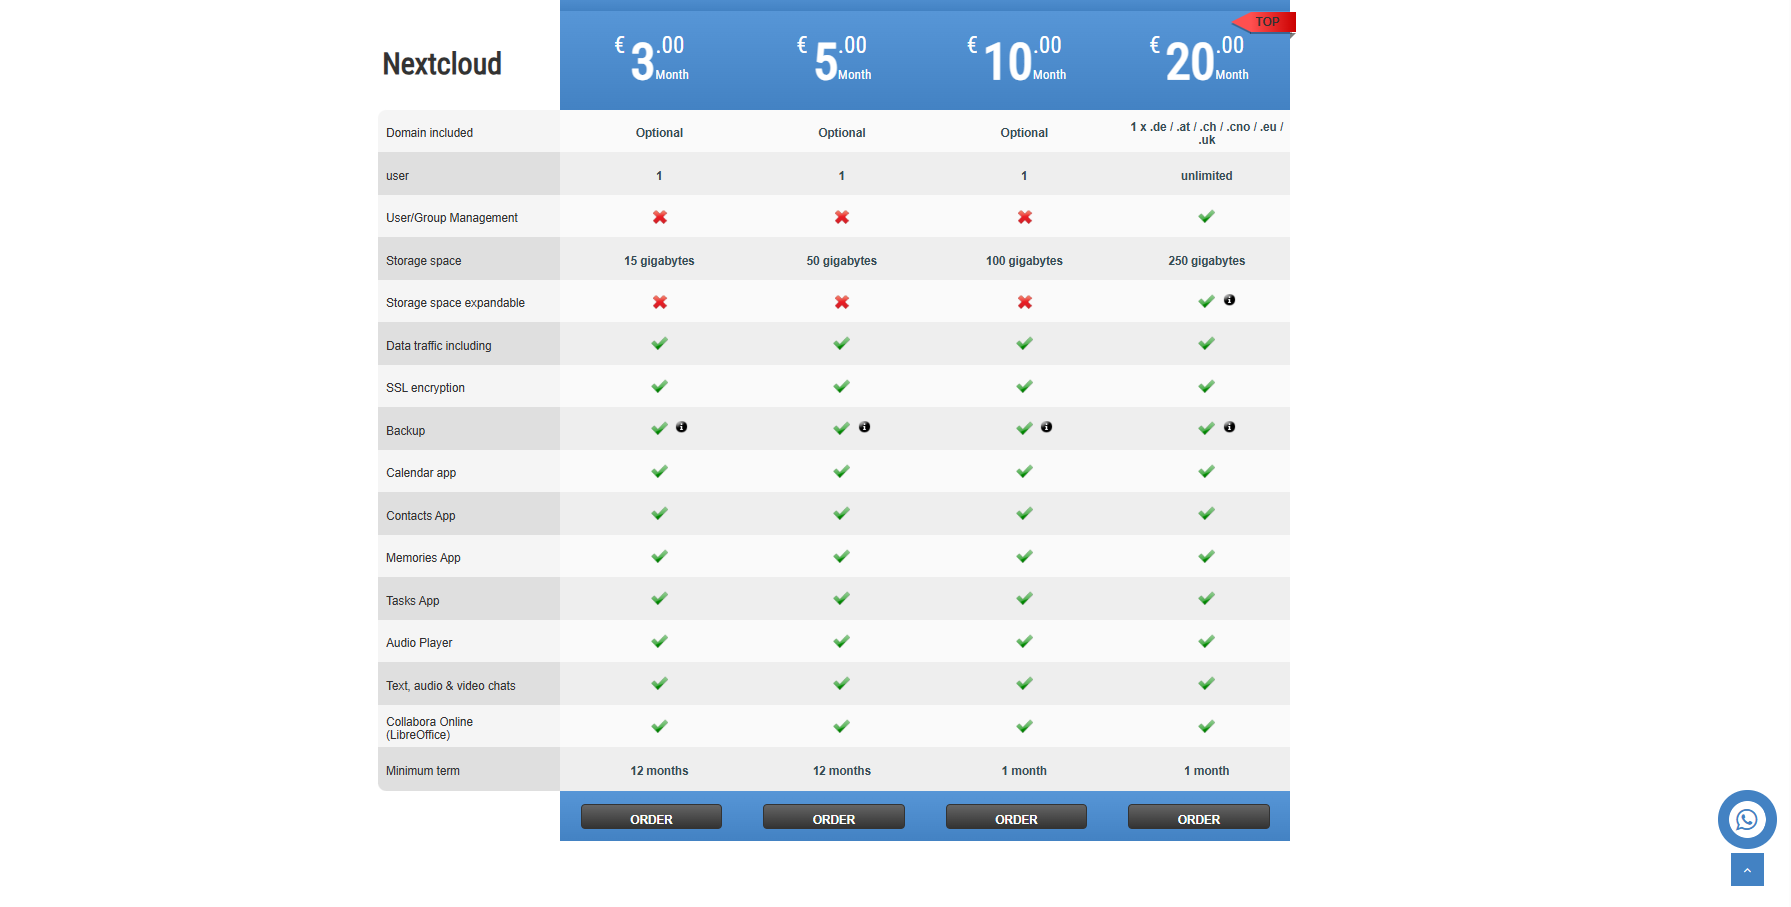
Task: Click the scroll-to-top arrow button
Action: coord(1747,870)
